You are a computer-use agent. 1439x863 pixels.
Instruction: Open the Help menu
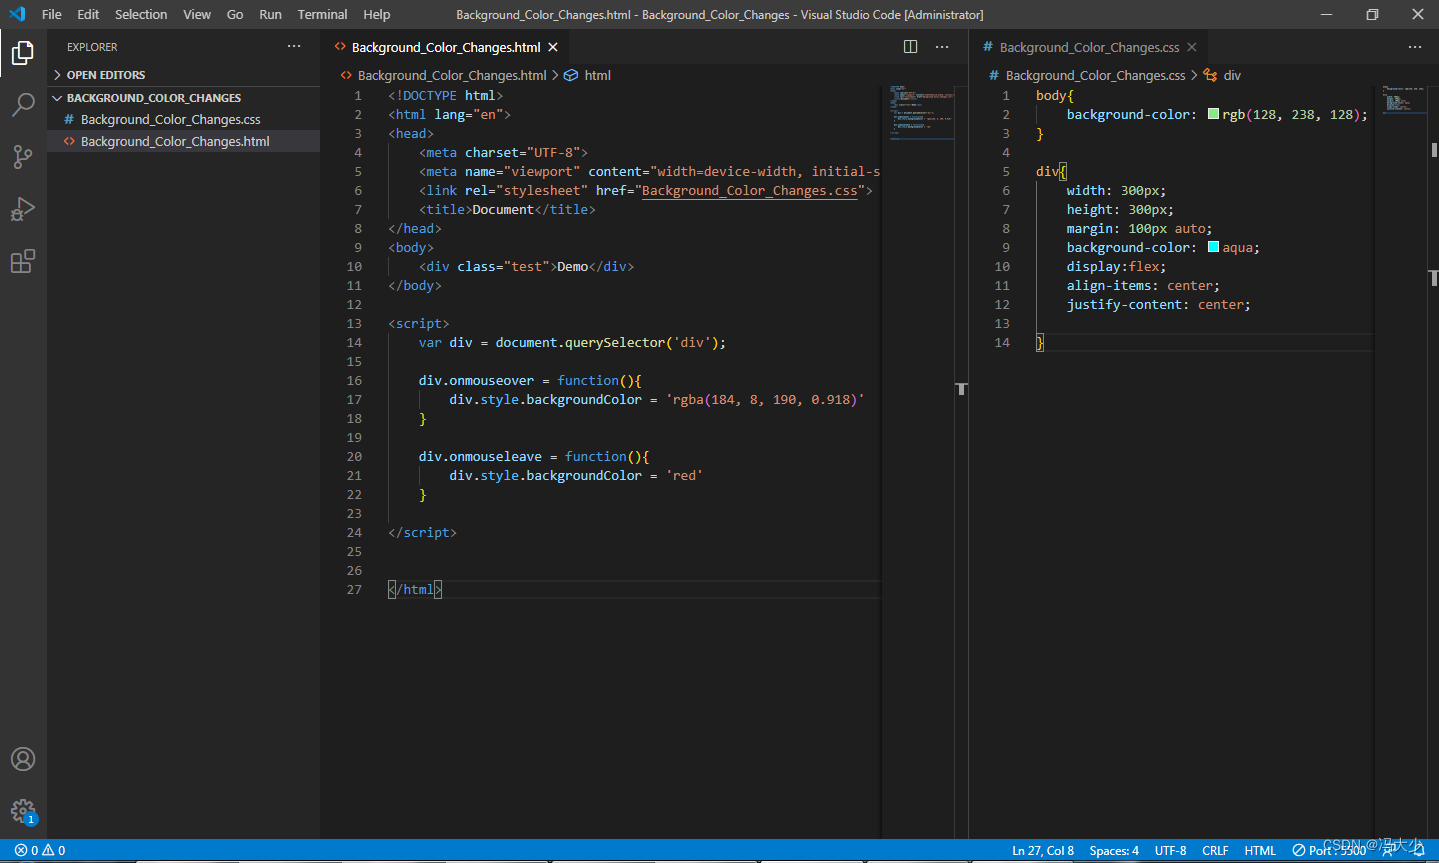point(377,14)
